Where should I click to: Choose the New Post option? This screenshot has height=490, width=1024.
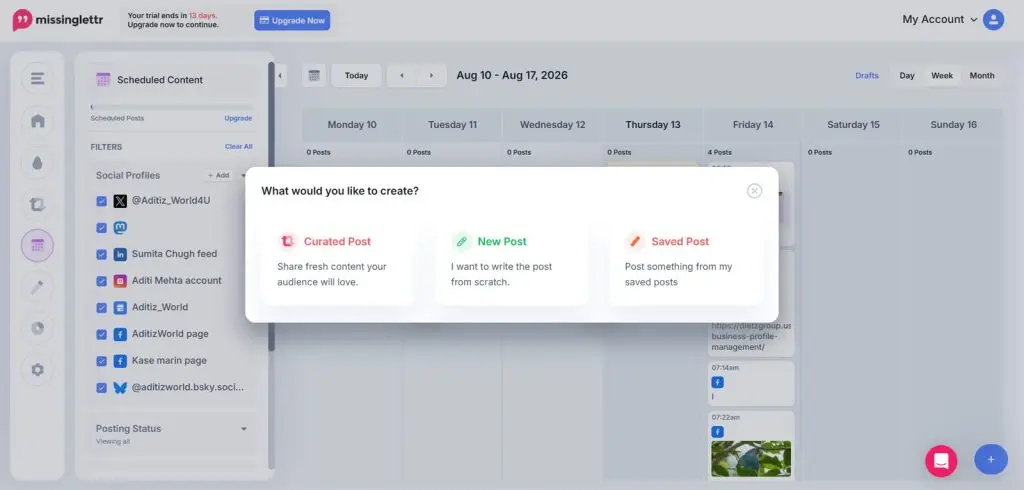click(x=512, y=263)
